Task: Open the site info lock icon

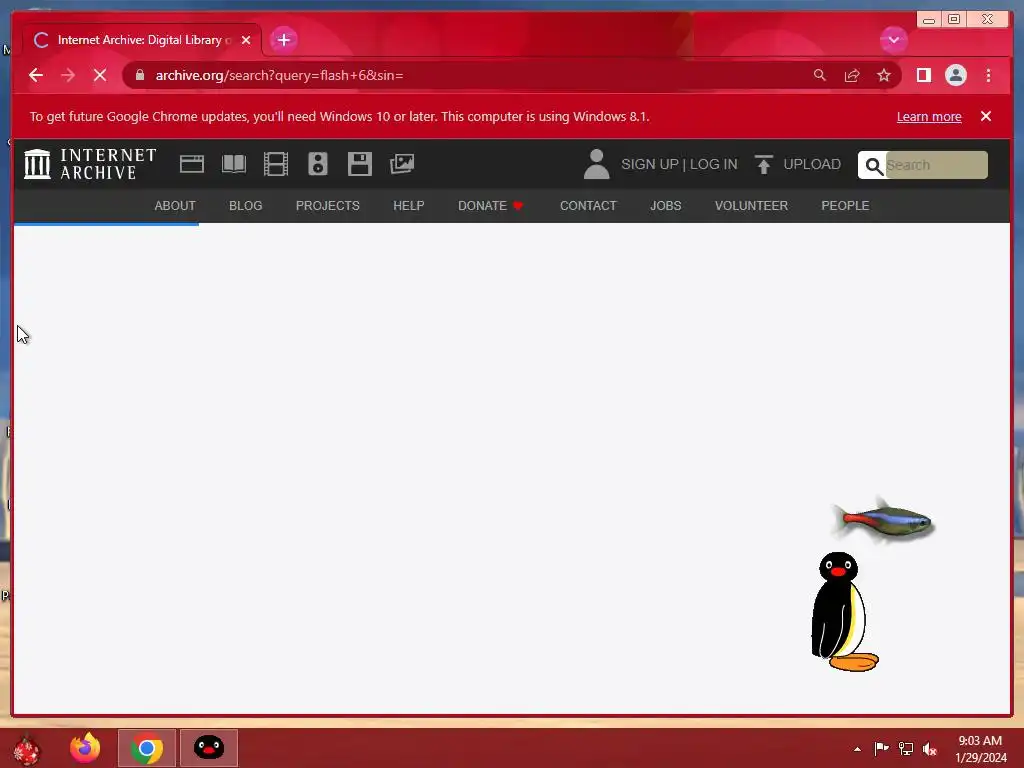Action: click(x=140, y=75)
